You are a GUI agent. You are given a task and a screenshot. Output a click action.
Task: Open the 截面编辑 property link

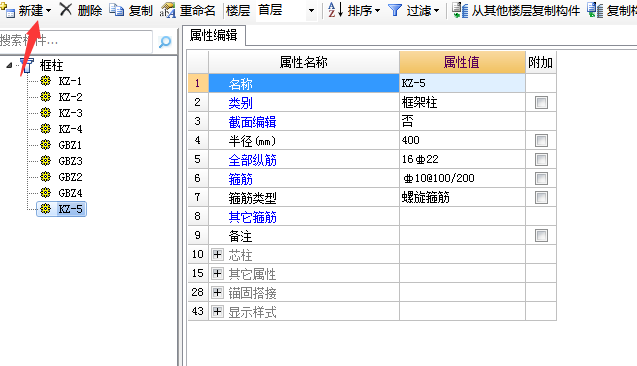252,122
